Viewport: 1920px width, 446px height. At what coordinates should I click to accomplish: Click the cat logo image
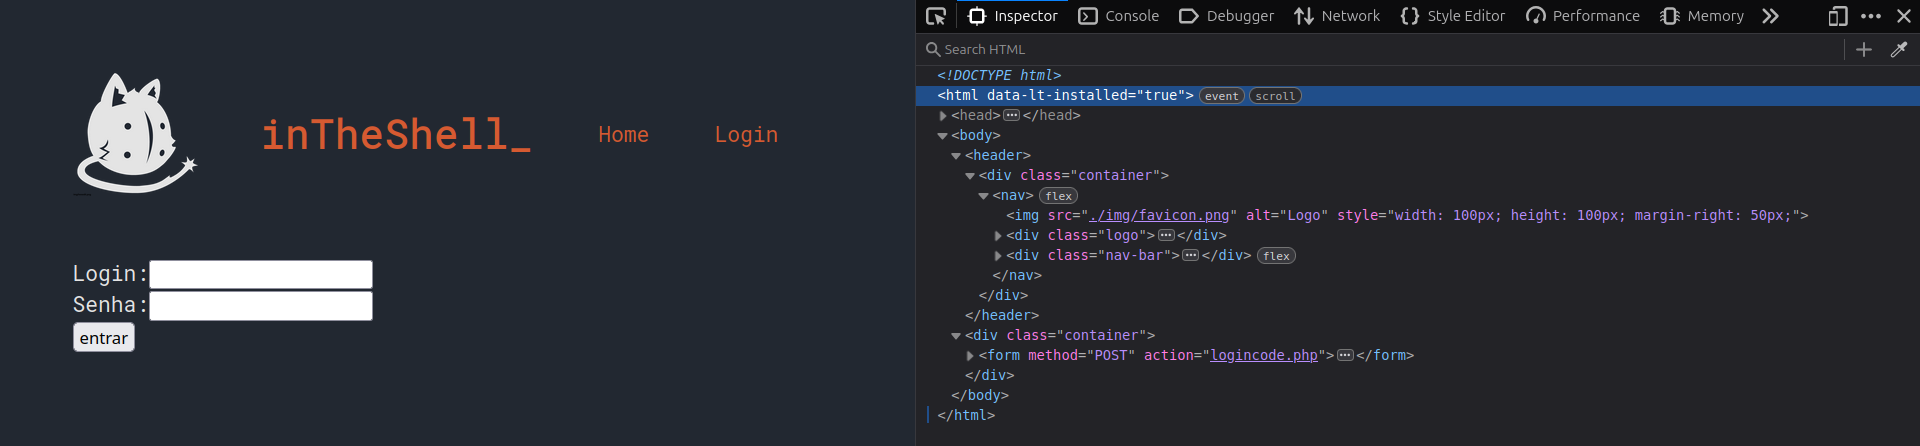click(x=136, y=134)
